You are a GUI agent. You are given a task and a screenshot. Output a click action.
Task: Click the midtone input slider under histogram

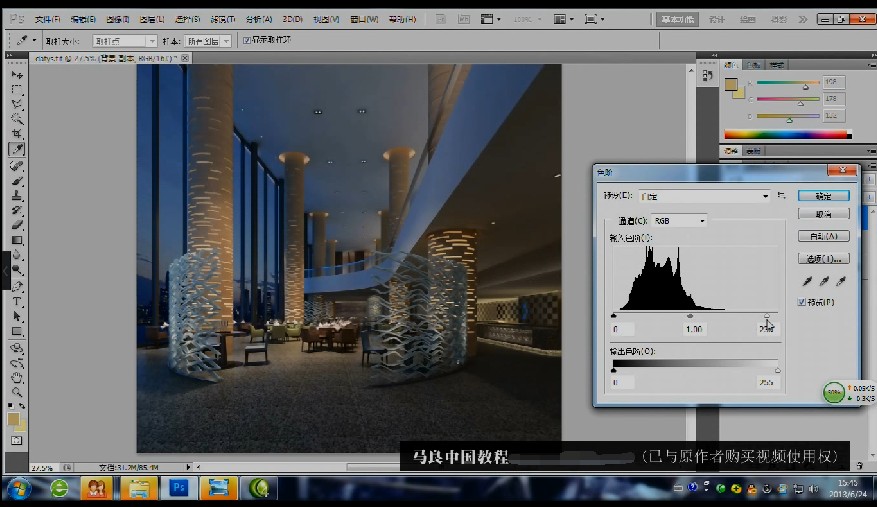point(690,316)
